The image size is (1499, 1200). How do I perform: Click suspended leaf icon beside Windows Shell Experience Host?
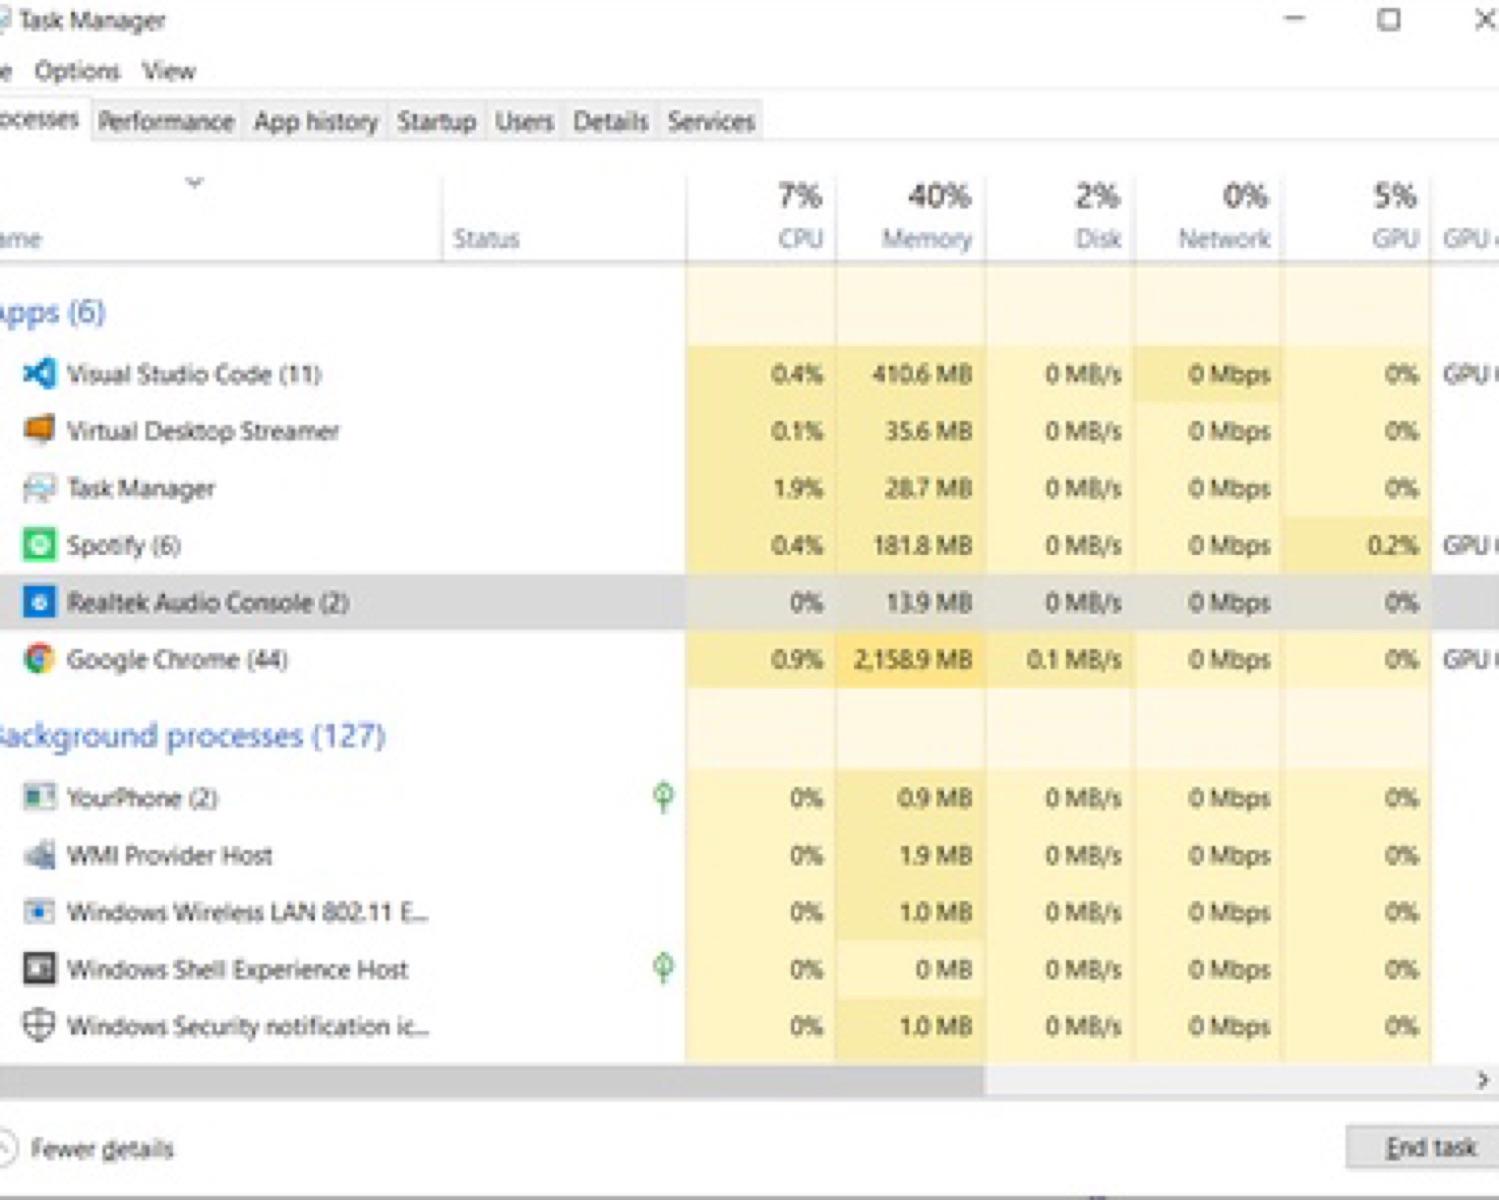click(663, 968)
